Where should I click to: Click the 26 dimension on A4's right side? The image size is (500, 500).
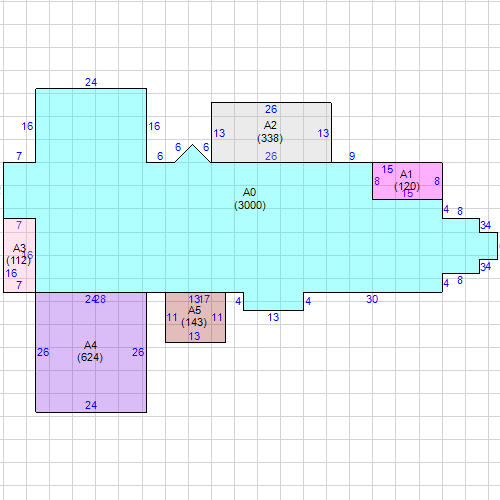(138, 352)
